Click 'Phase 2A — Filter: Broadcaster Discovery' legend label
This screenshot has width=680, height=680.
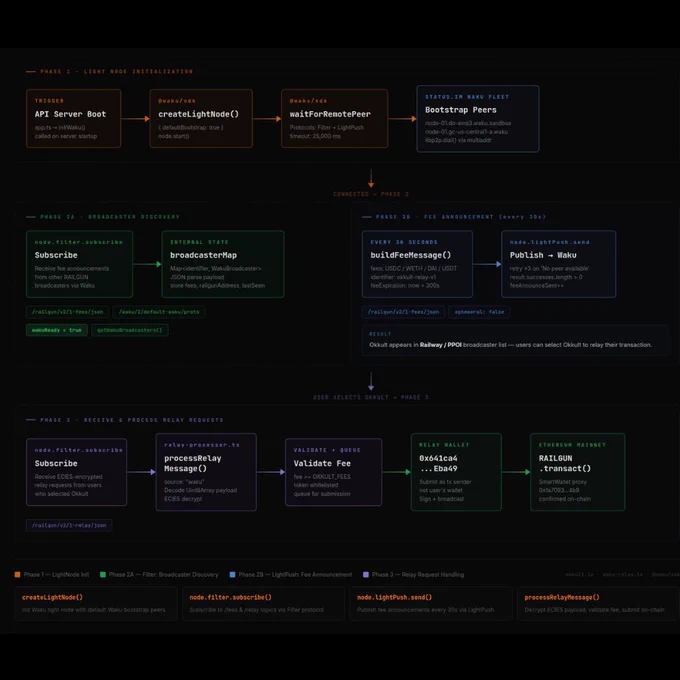click(163, 574)
